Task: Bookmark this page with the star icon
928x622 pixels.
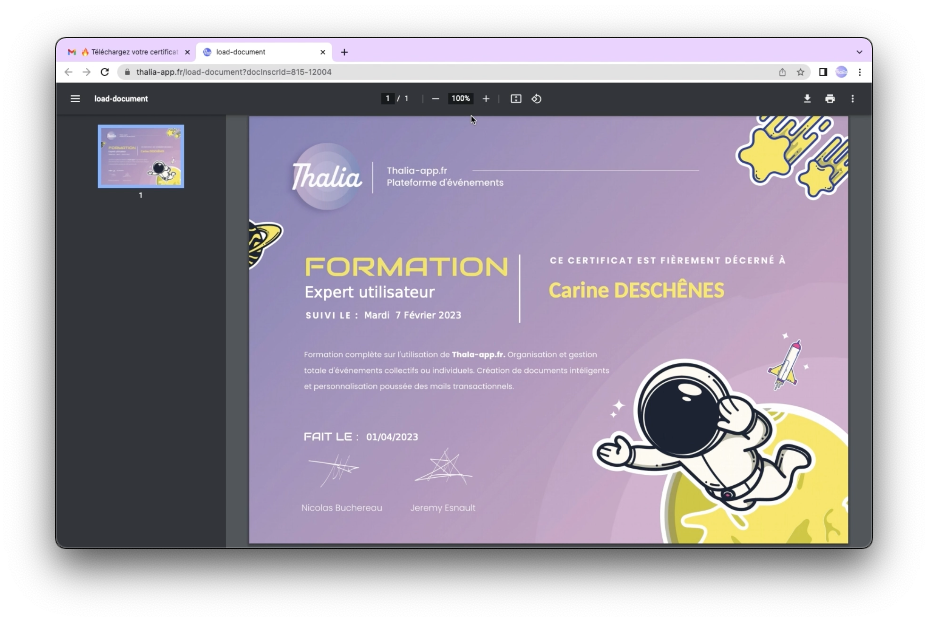Action: [801, 72]
